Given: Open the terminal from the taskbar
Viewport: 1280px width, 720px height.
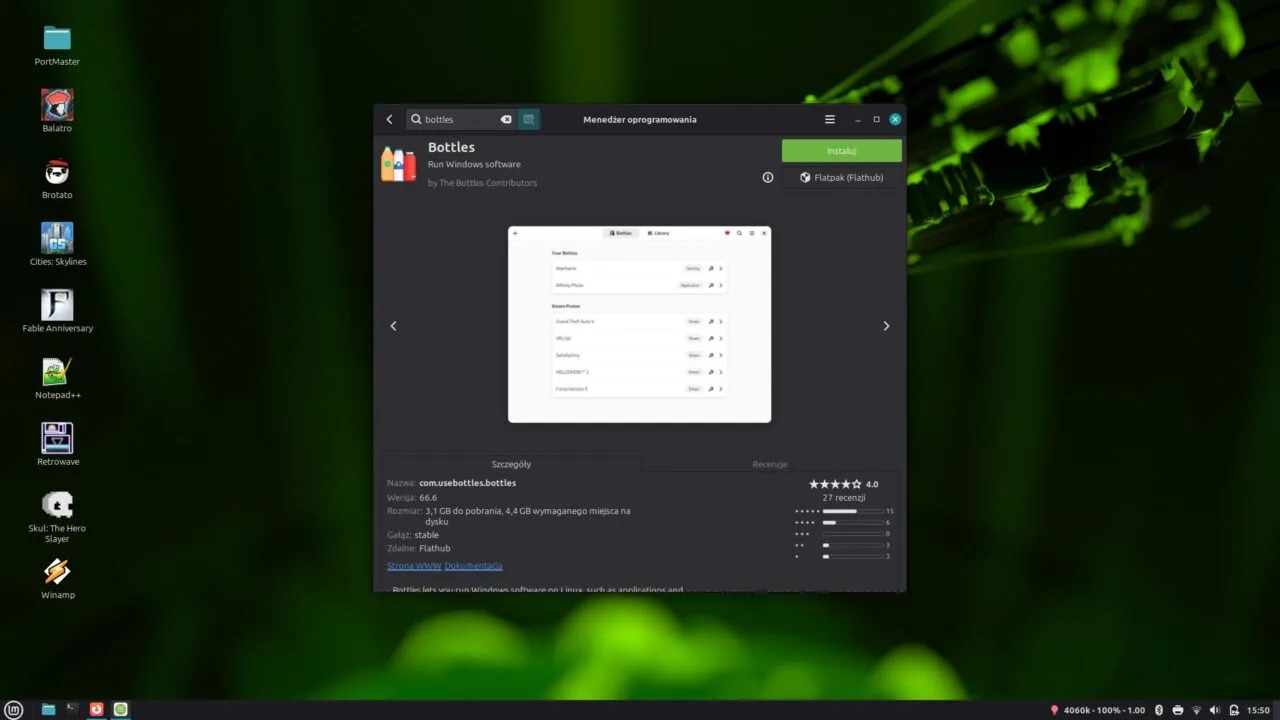Looking at the screenshot, I should coord(72,710).
